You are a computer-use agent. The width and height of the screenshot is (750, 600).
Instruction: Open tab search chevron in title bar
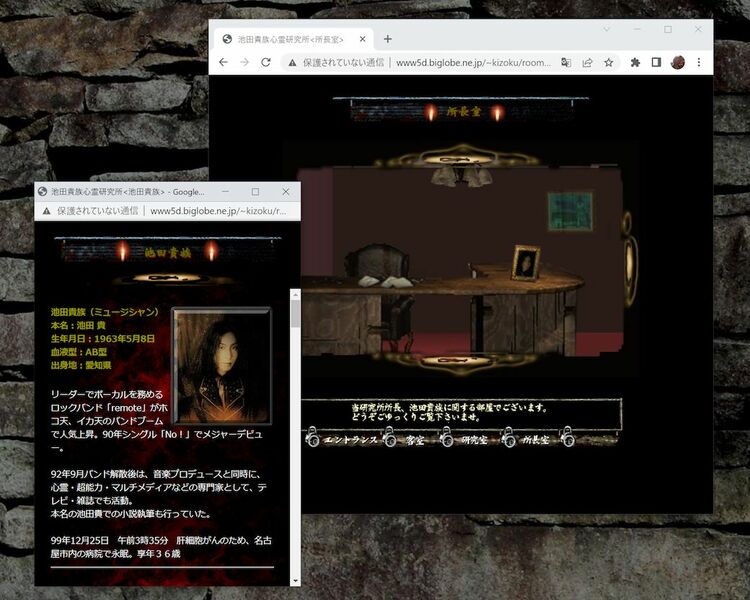click(x=607, y=29)
